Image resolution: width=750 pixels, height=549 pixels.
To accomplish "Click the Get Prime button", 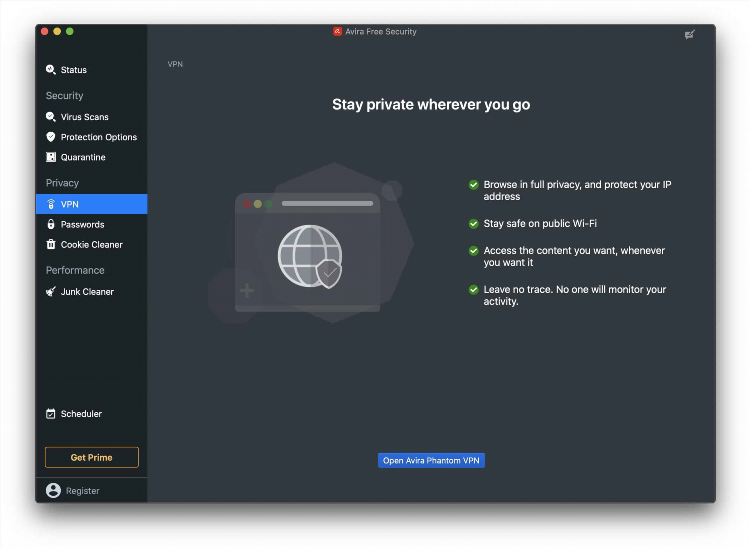I will pos(92,457).
